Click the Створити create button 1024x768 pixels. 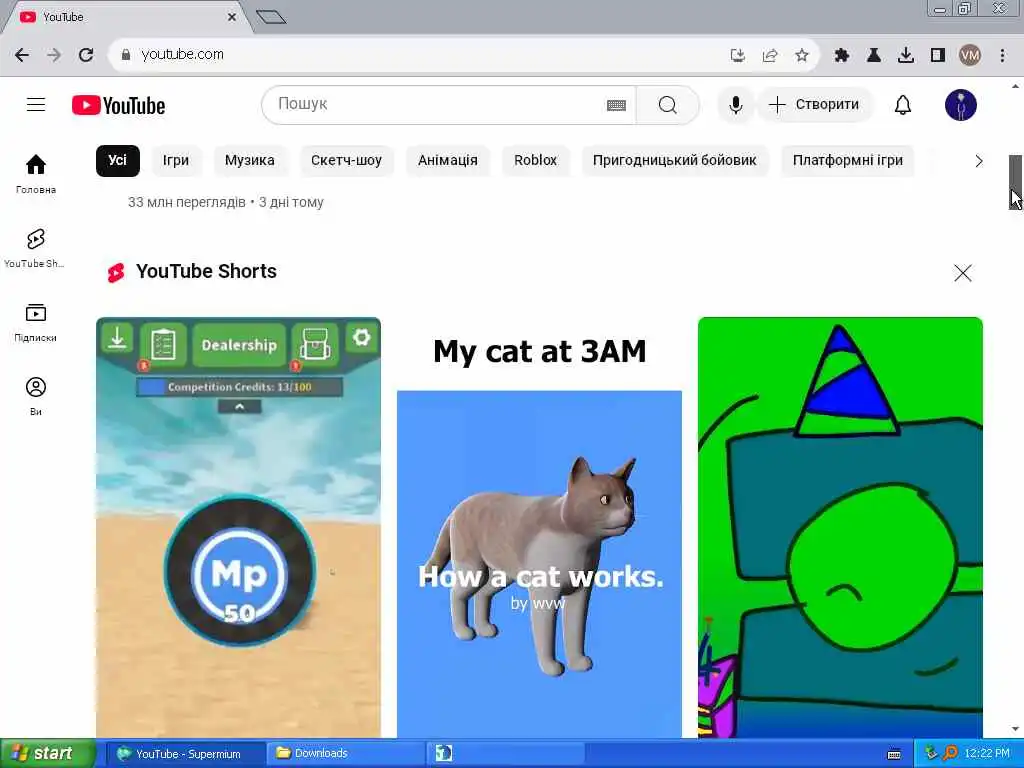(x=814, y=105)
